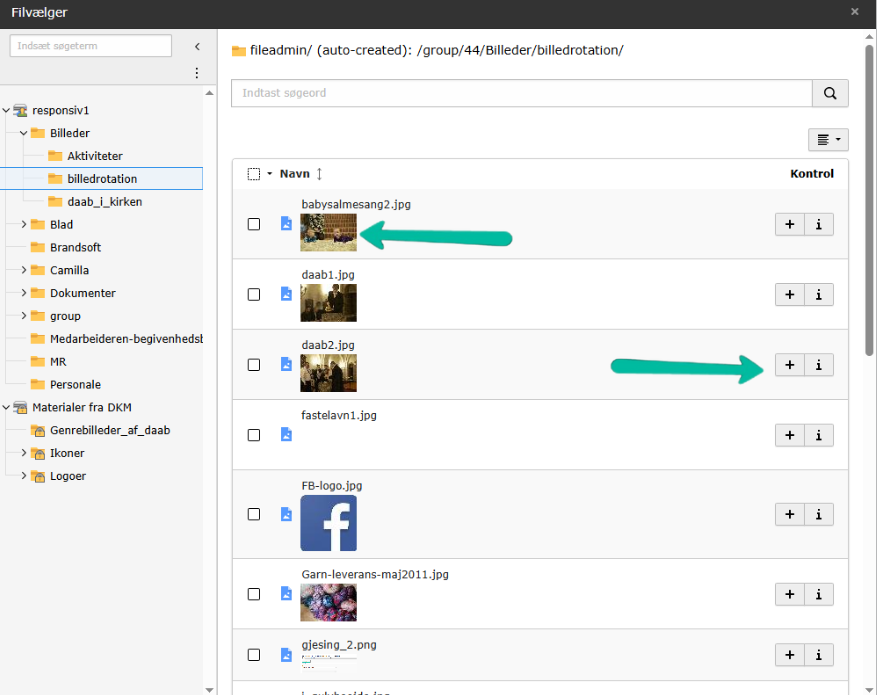
Task: Open the Aktiviteter folder
Action: pyautogui.click(x=94, y=156)
